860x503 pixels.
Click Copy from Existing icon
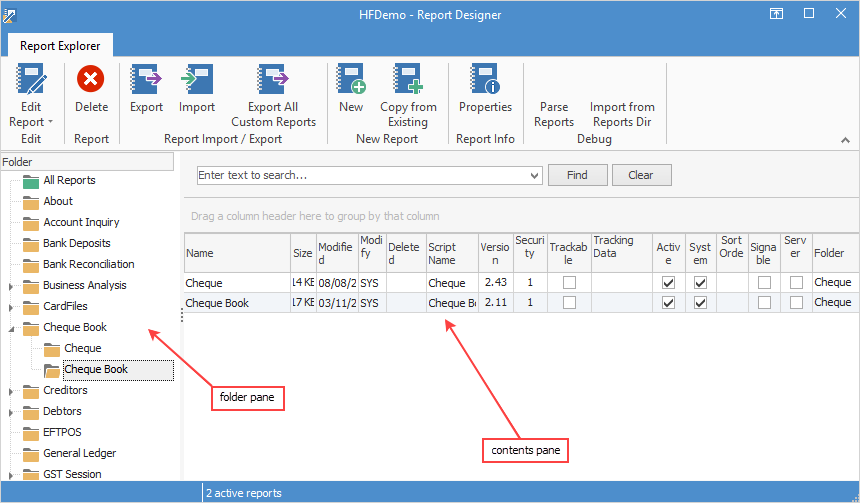point(408,79)
